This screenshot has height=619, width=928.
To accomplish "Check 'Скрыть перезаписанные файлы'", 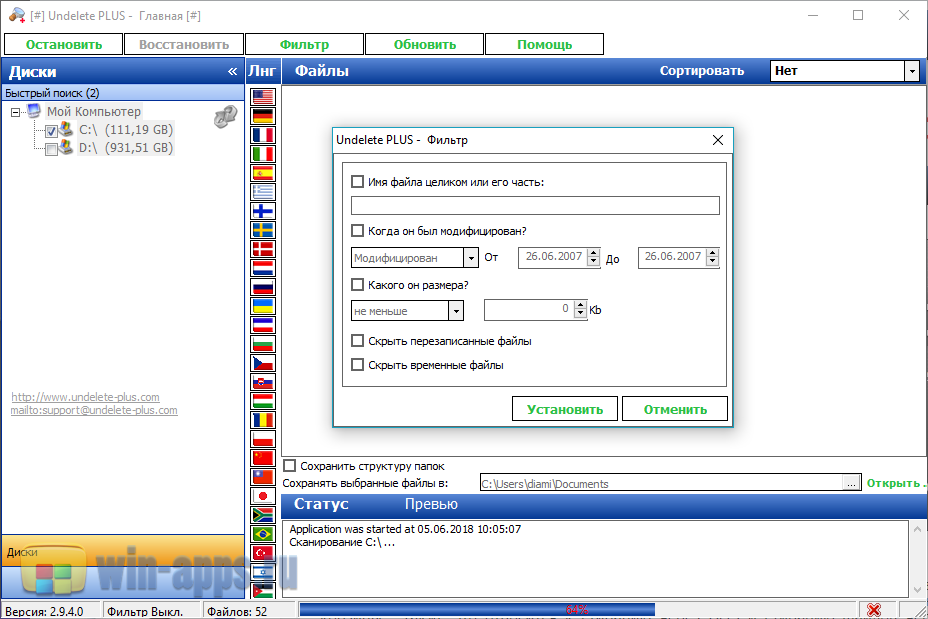I will [x=357, y=340].
